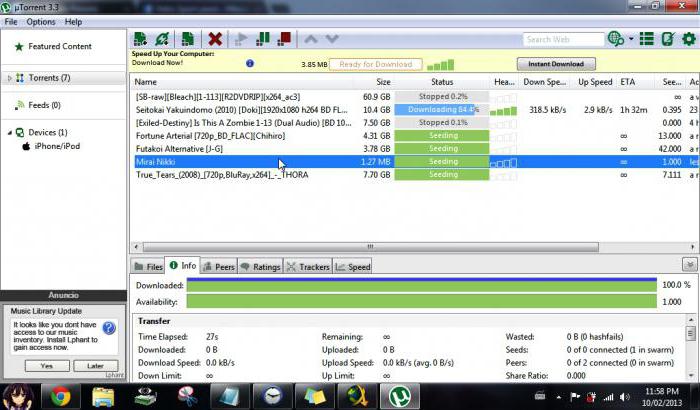Toggle the detailed list view icon
The height and width of the screenshot is (410, 700).
(x=646, y=39)
